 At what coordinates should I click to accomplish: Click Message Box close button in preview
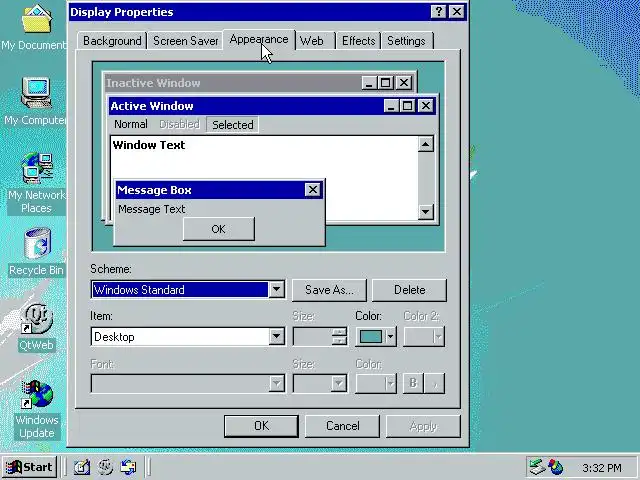pyautogui.click(x=313, y=190)
